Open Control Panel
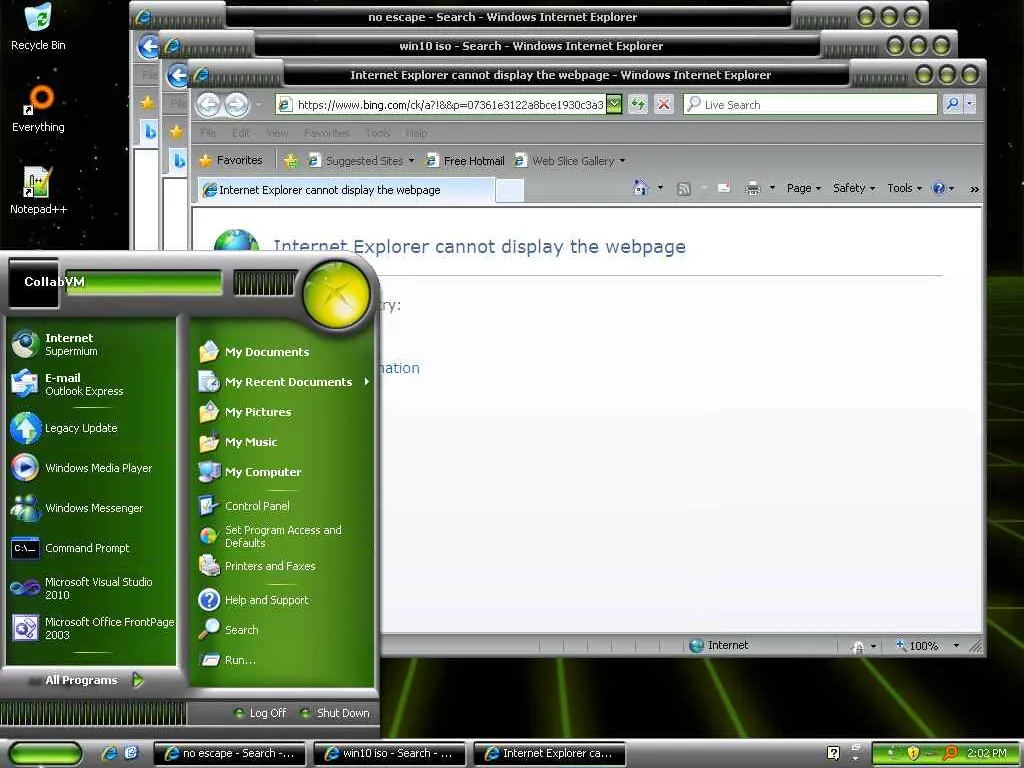The image size is (1024, 768). coord(283,505)
